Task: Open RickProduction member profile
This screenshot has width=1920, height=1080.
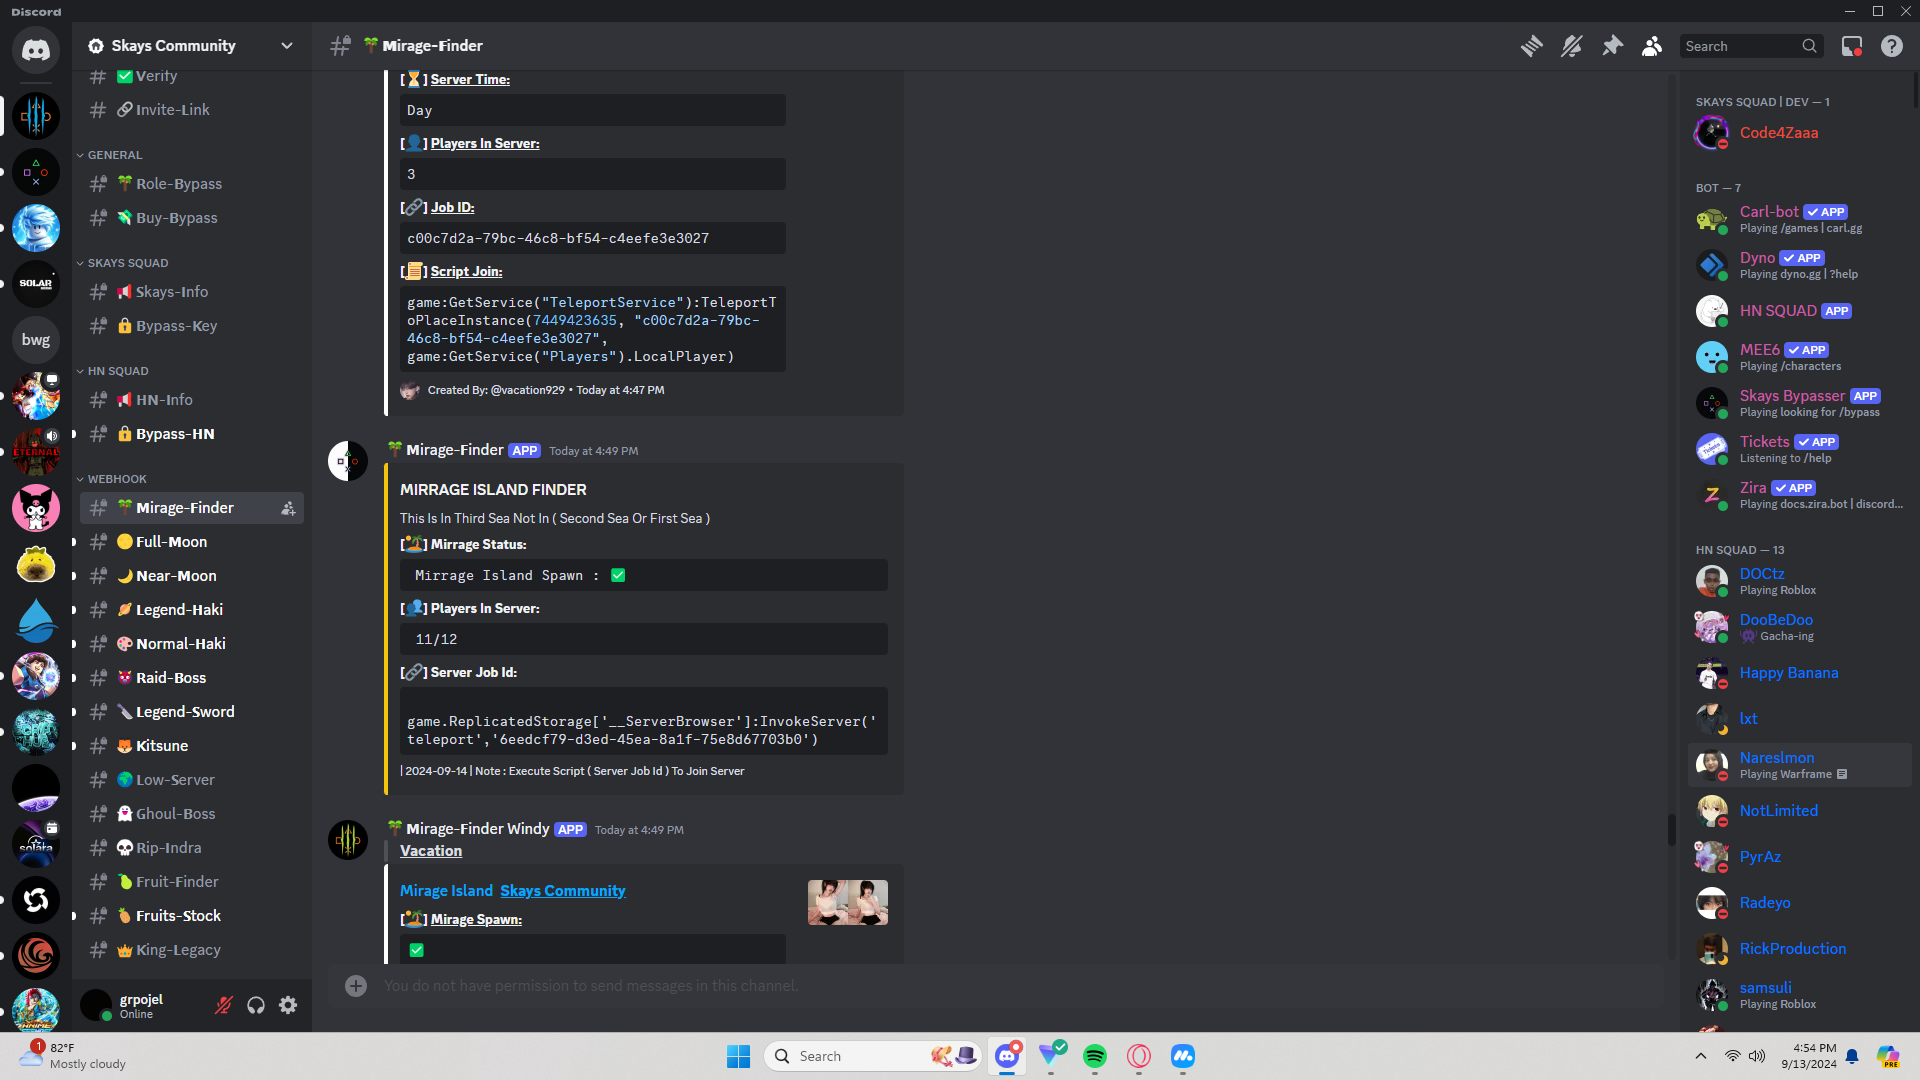Action: [x=1800, y=949]
